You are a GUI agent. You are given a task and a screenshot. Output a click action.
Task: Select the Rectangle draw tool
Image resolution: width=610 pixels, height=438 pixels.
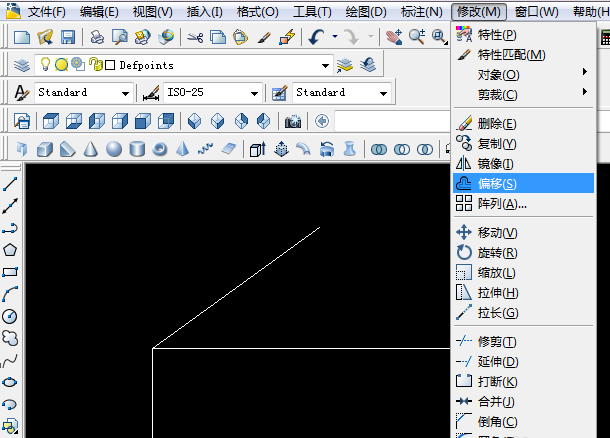click(11, 272)
